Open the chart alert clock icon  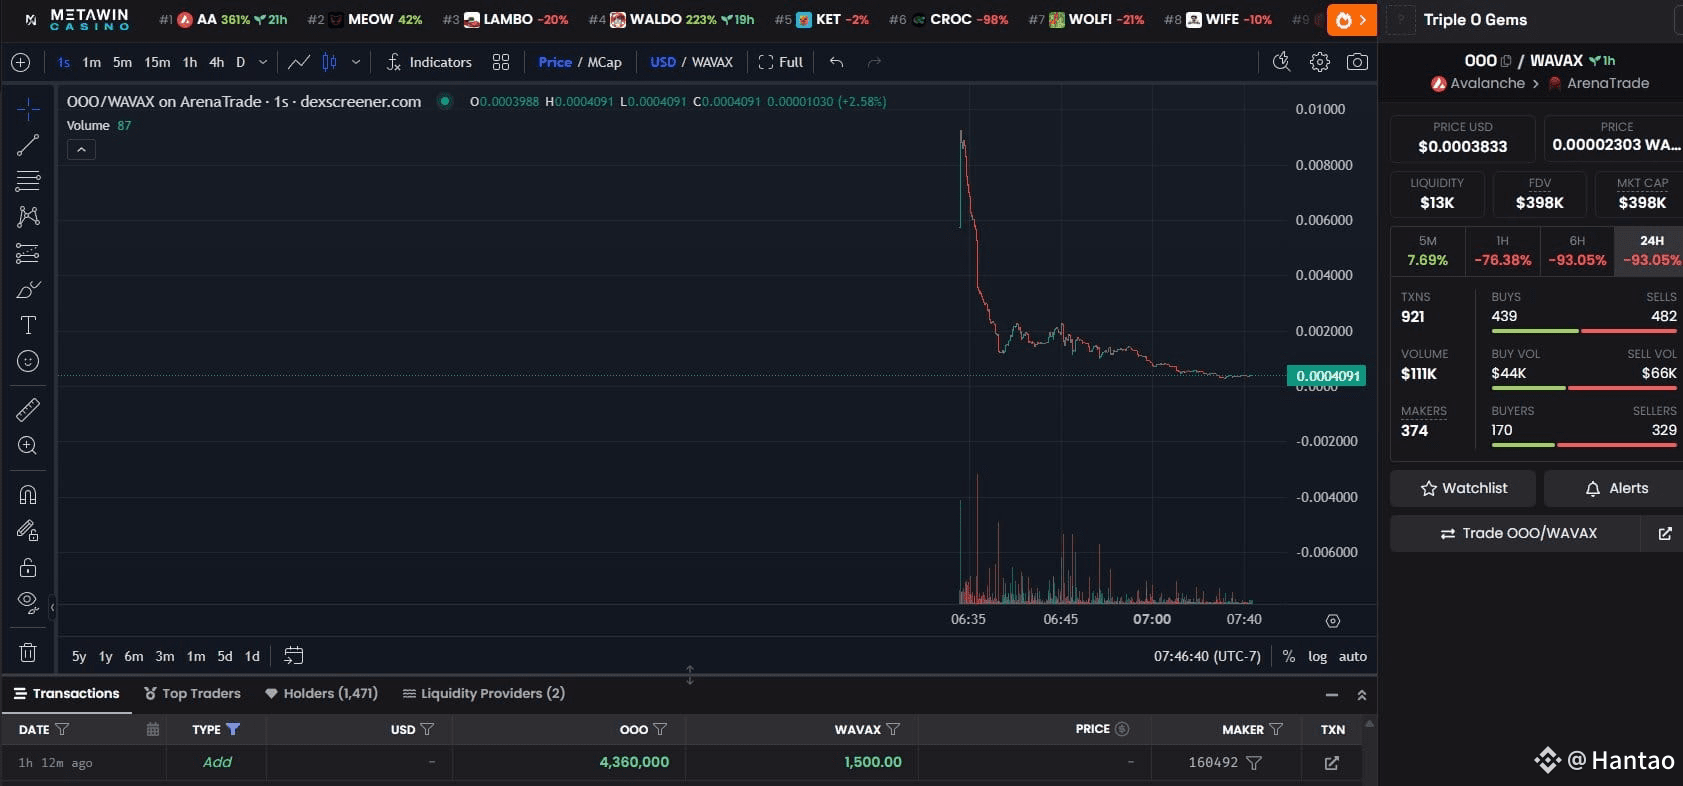click(x=1281, y=62)
